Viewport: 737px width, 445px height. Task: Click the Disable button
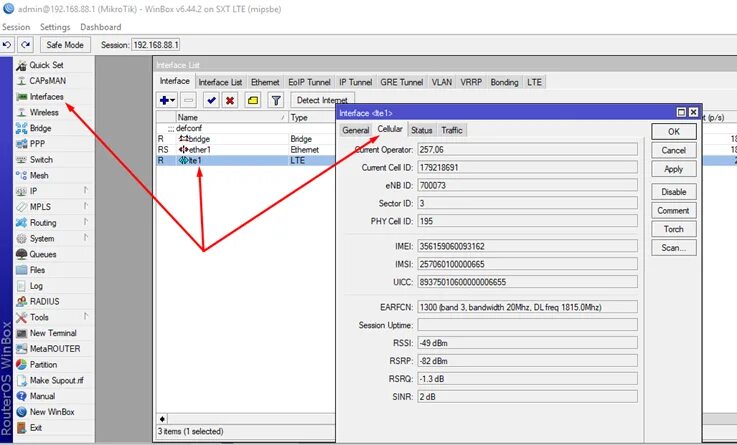point(674,192)
